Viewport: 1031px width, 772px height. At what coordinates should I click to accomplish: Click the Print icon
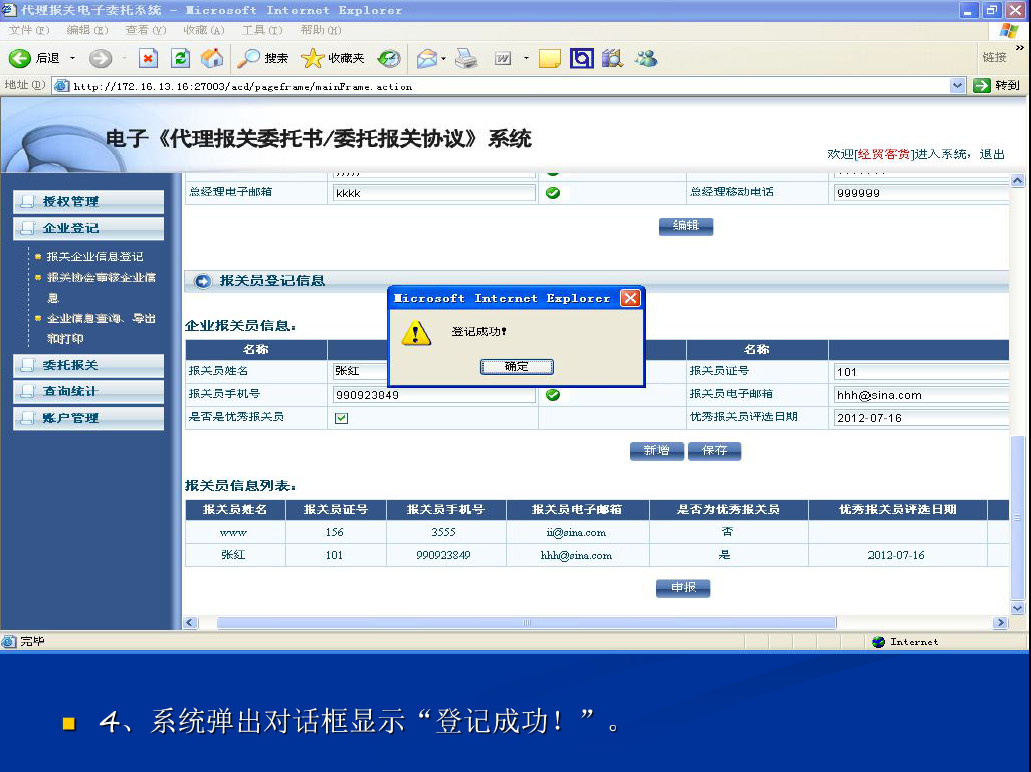[x=466, y=59]
